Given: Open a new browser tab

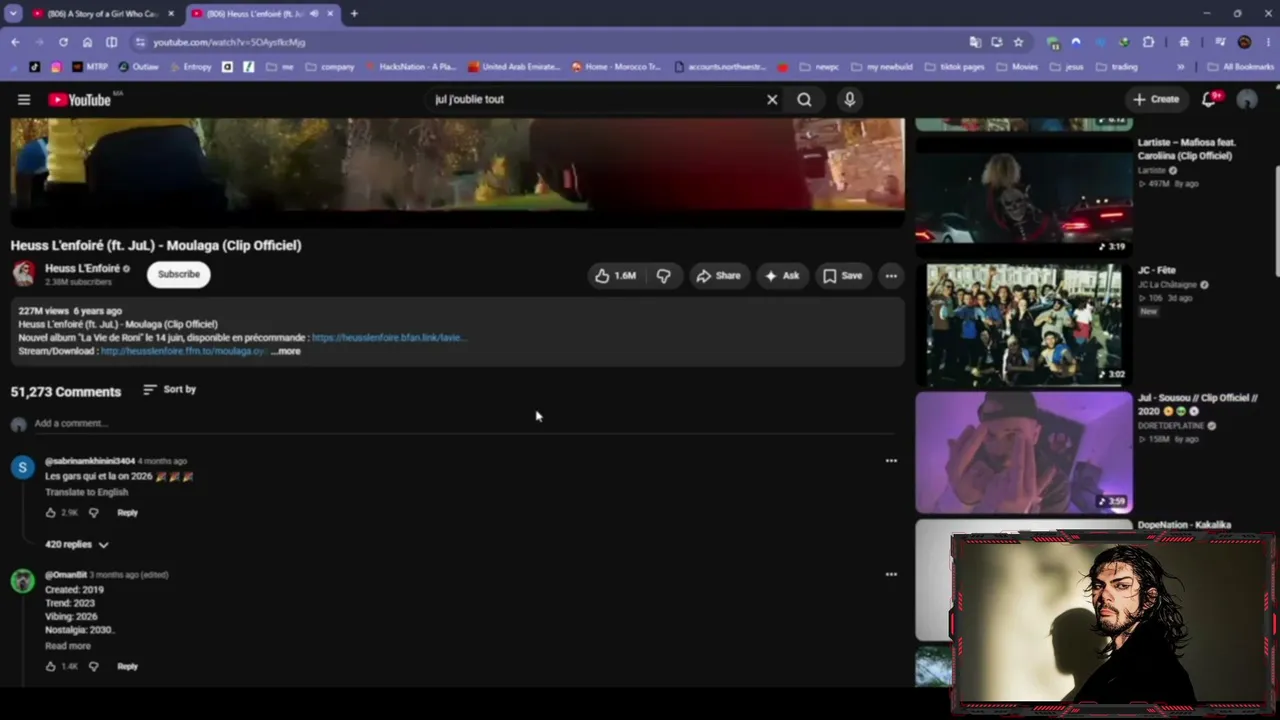Looking at the screenshot, I should [x=354, y=14].
